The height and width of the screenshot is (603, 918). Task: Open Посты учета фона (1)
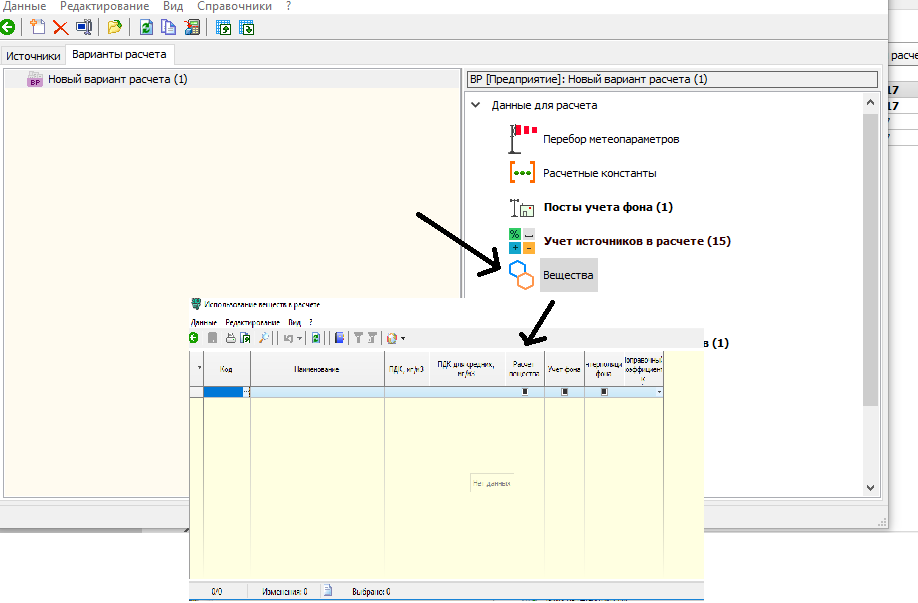[x=607, y=207]
